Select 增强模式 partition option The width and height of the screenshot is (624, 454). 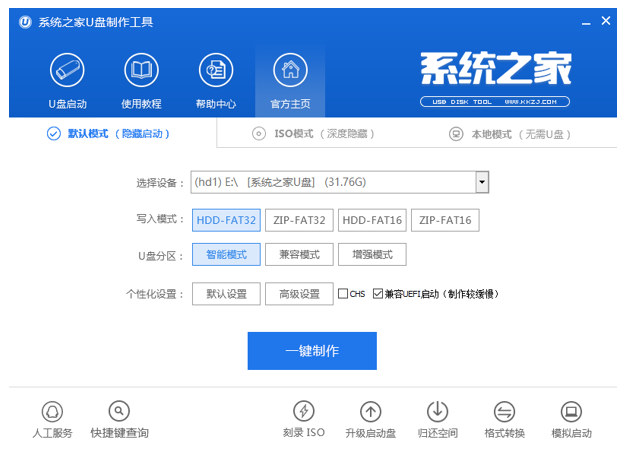[372, 254]
